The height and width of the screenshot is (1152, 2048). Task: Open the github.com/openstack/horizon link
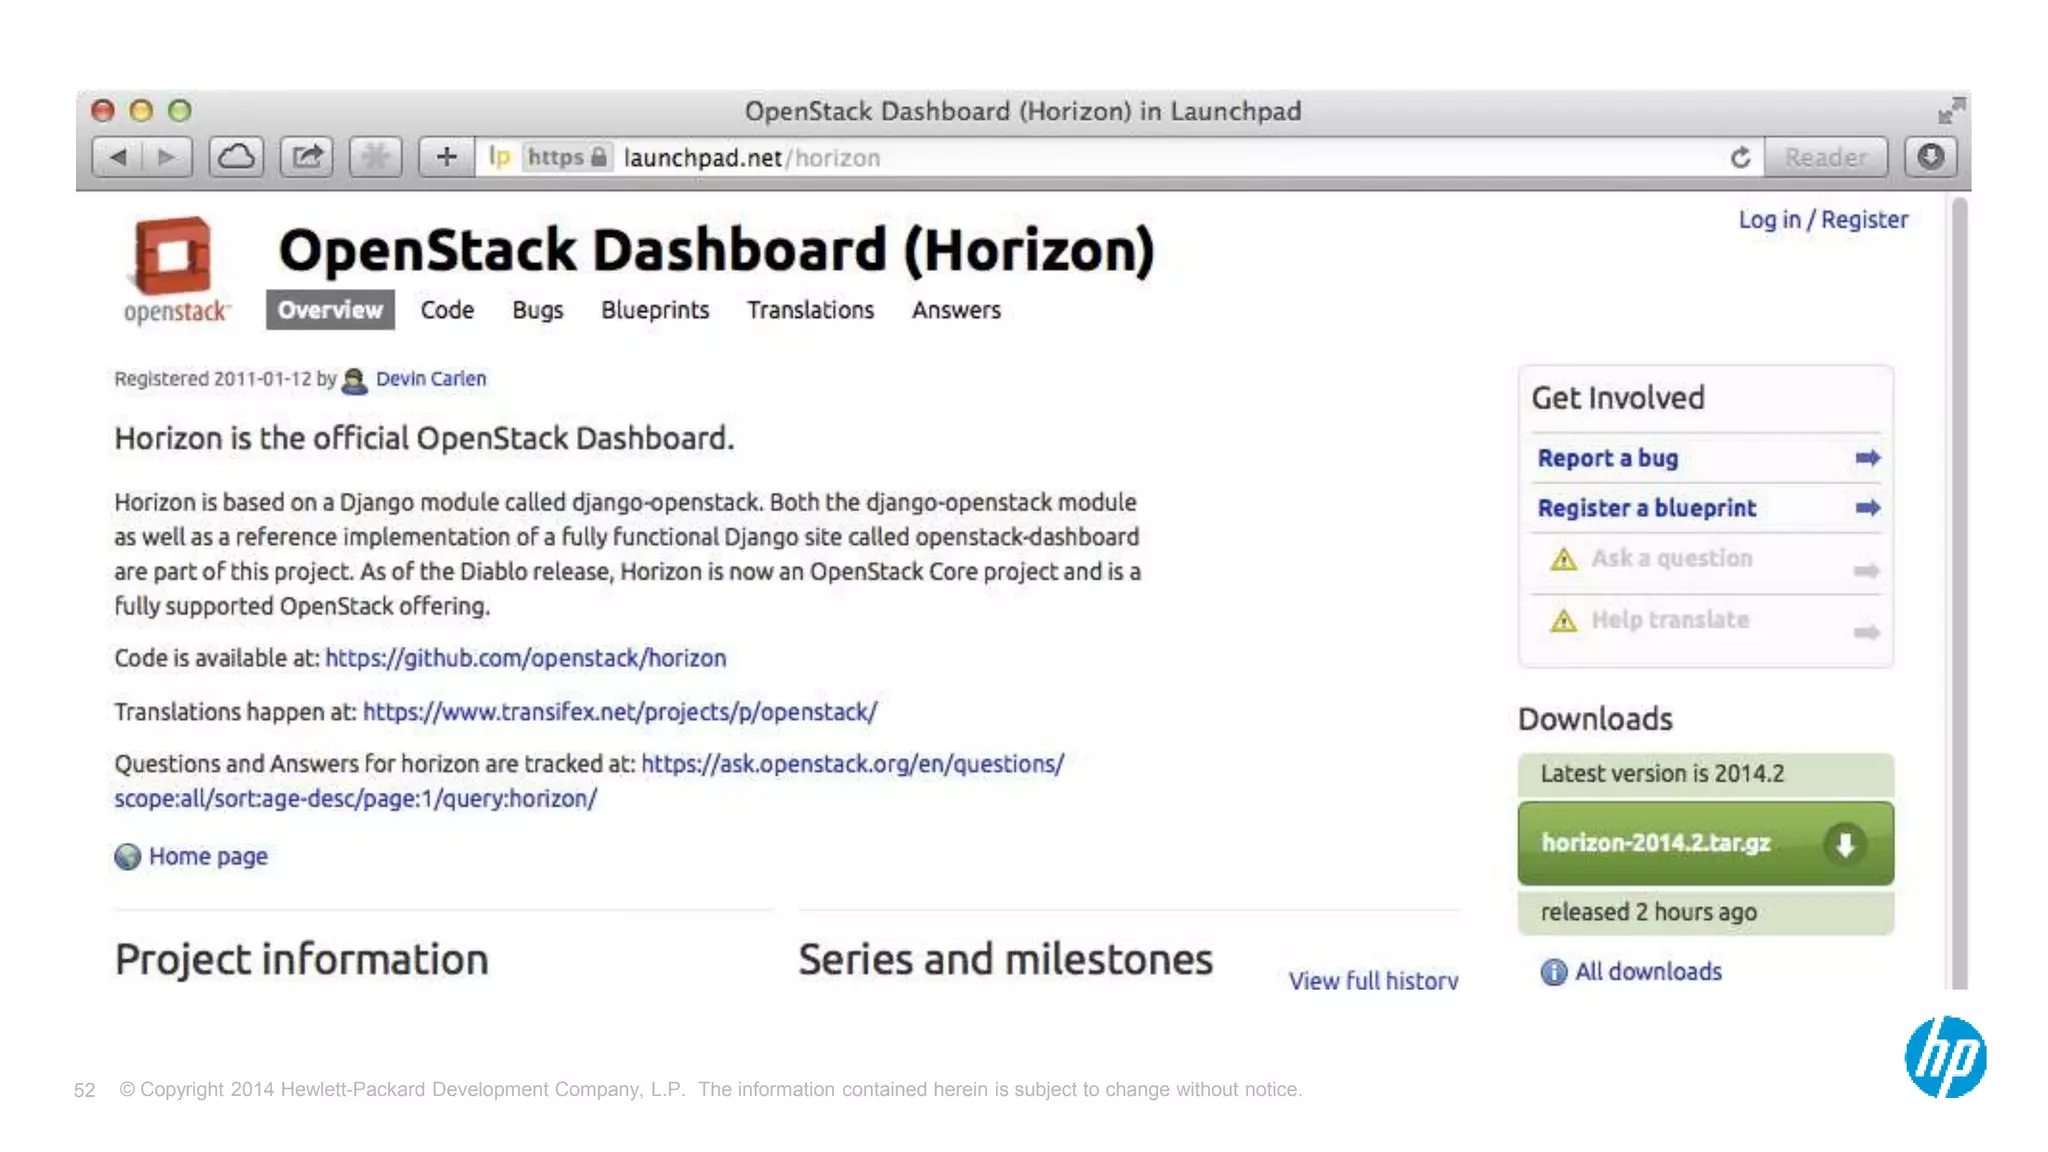525,658
